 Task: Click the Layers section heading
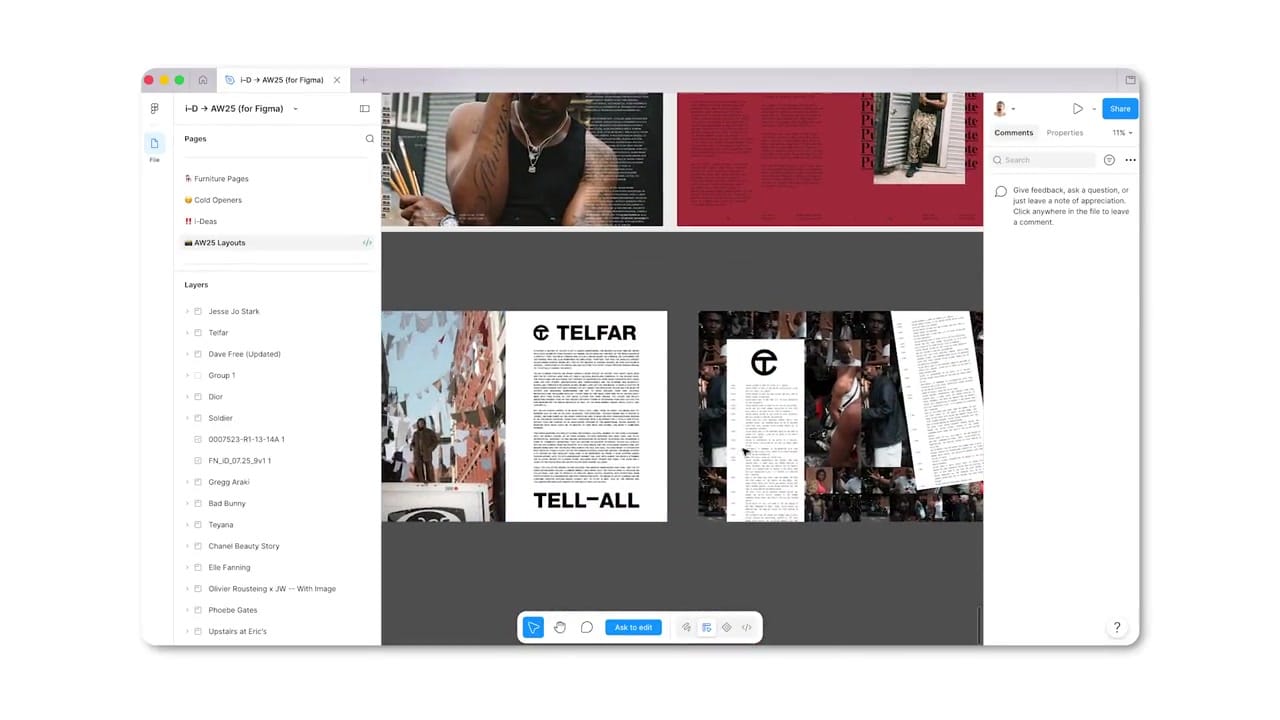coord(196,285)
